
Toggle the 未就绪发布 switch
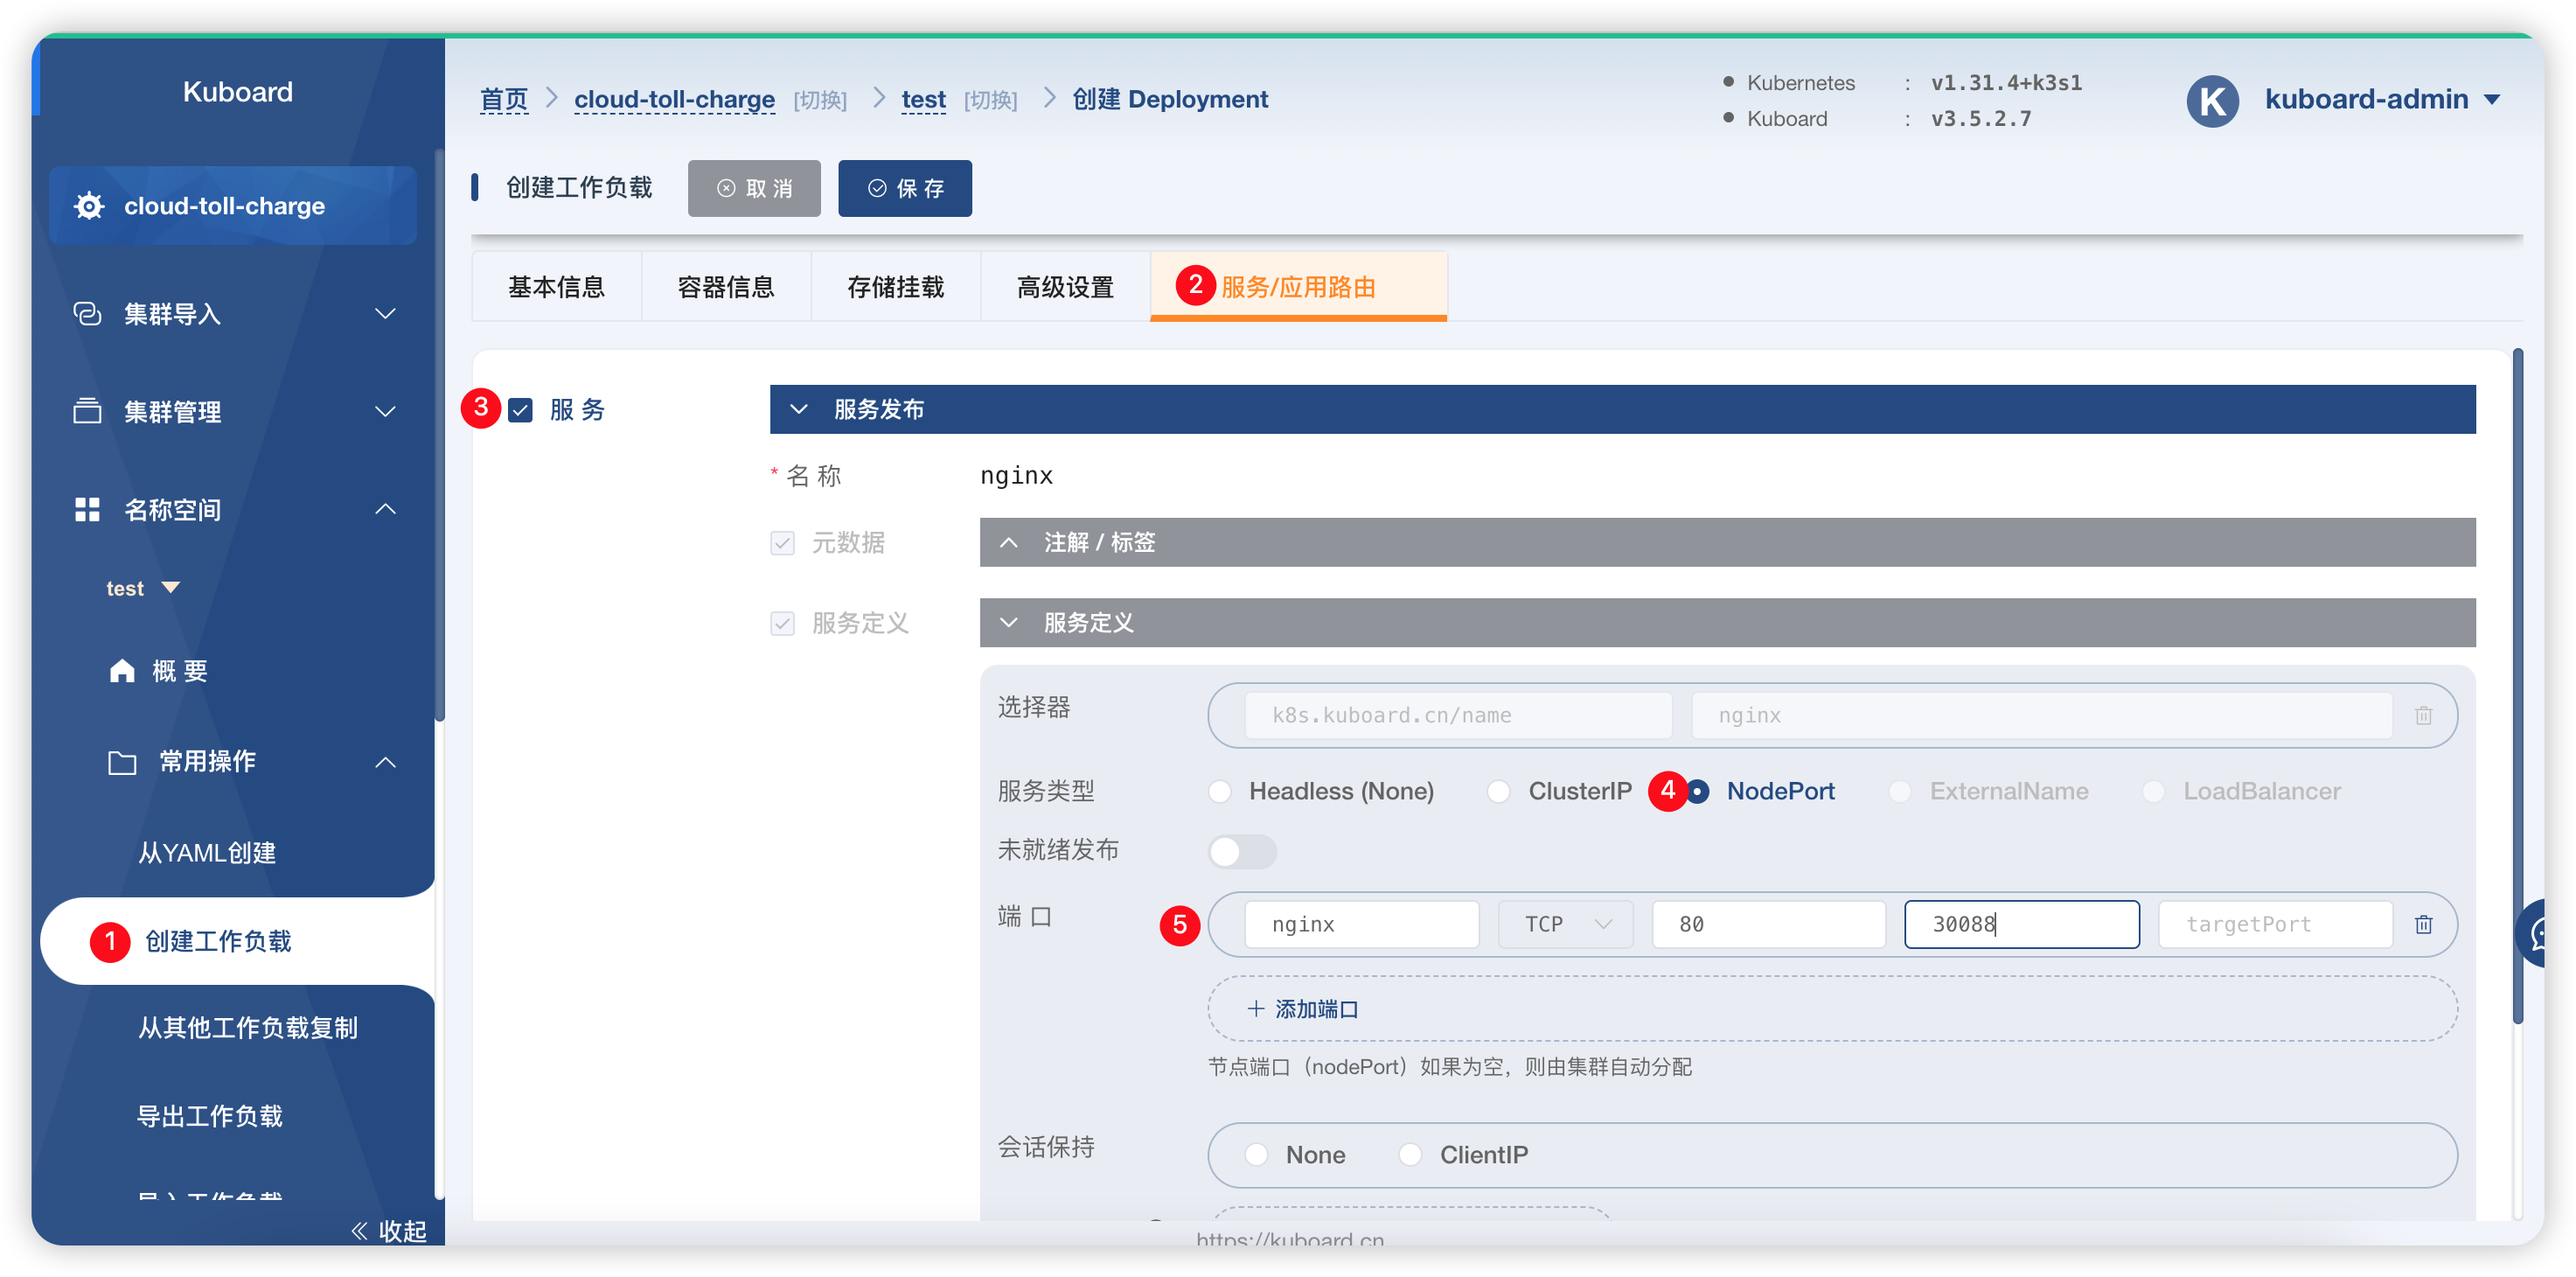[1241, 851]
